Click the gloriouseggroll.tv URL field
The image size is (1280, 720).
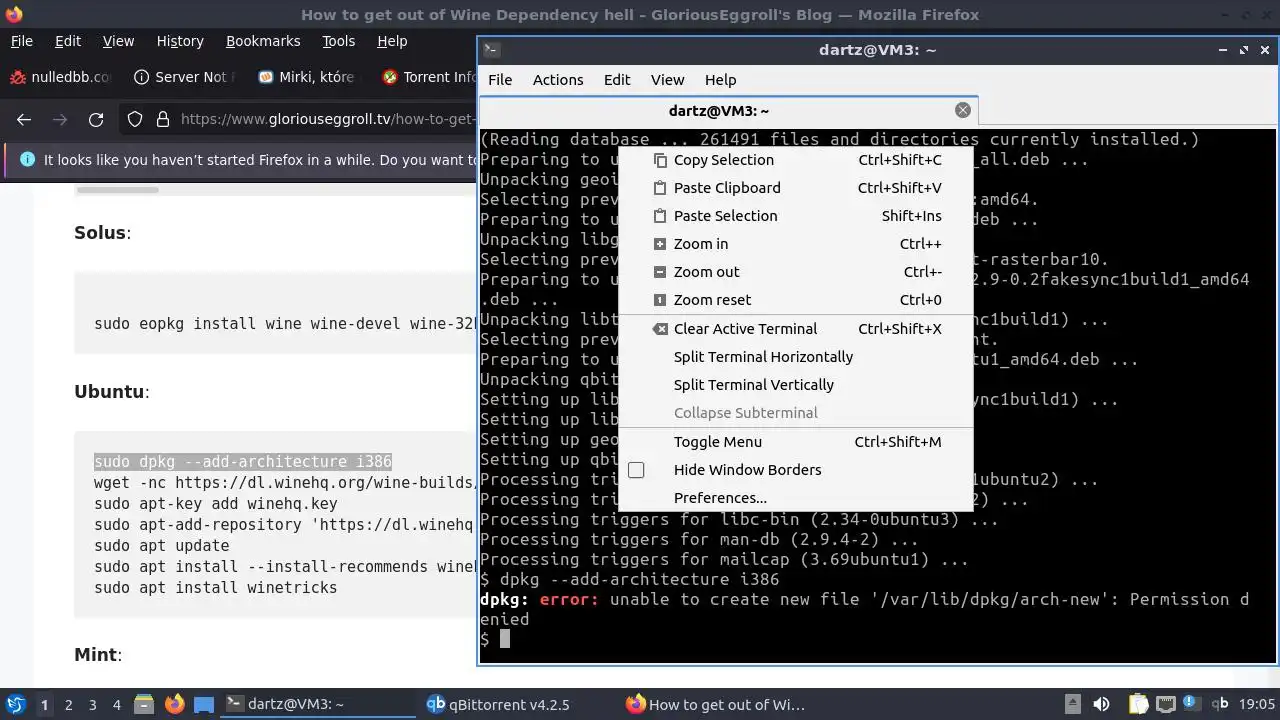pos(327,119)
